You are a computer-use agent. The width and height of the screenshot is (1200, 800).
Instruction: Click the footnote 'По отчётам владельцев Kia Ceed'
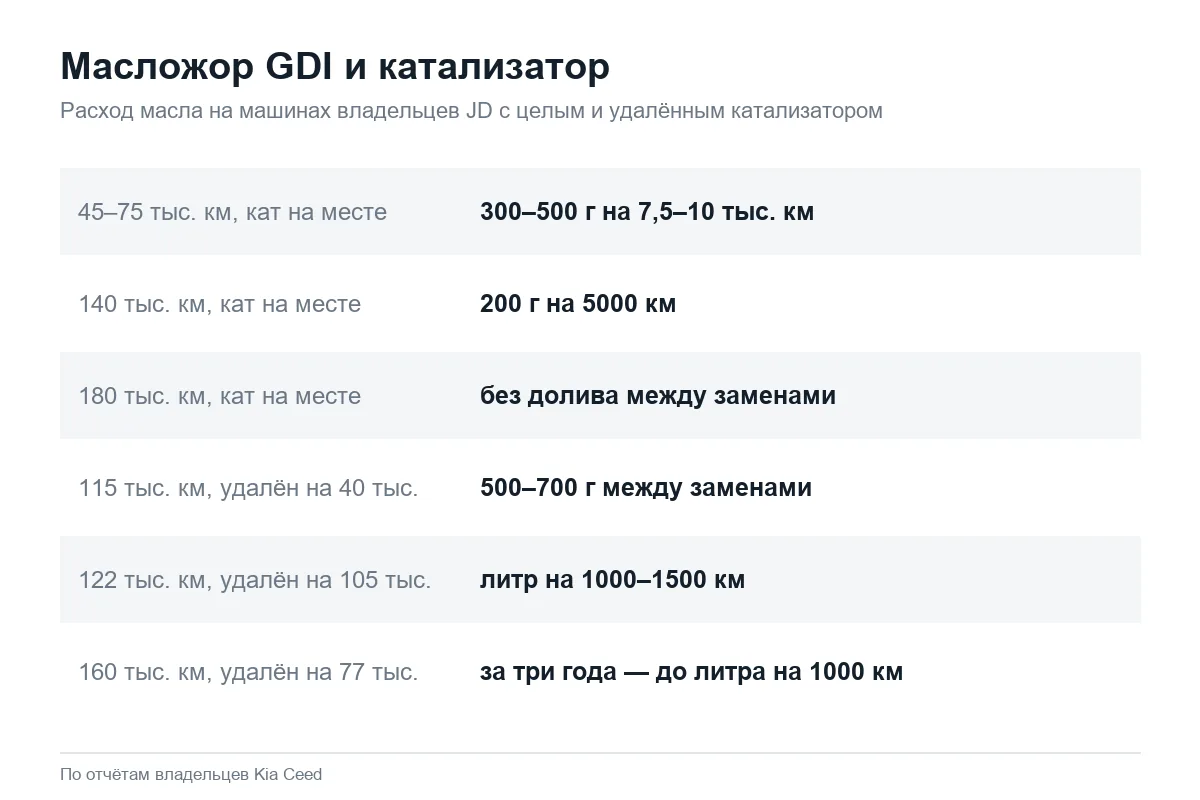[191, 774]
